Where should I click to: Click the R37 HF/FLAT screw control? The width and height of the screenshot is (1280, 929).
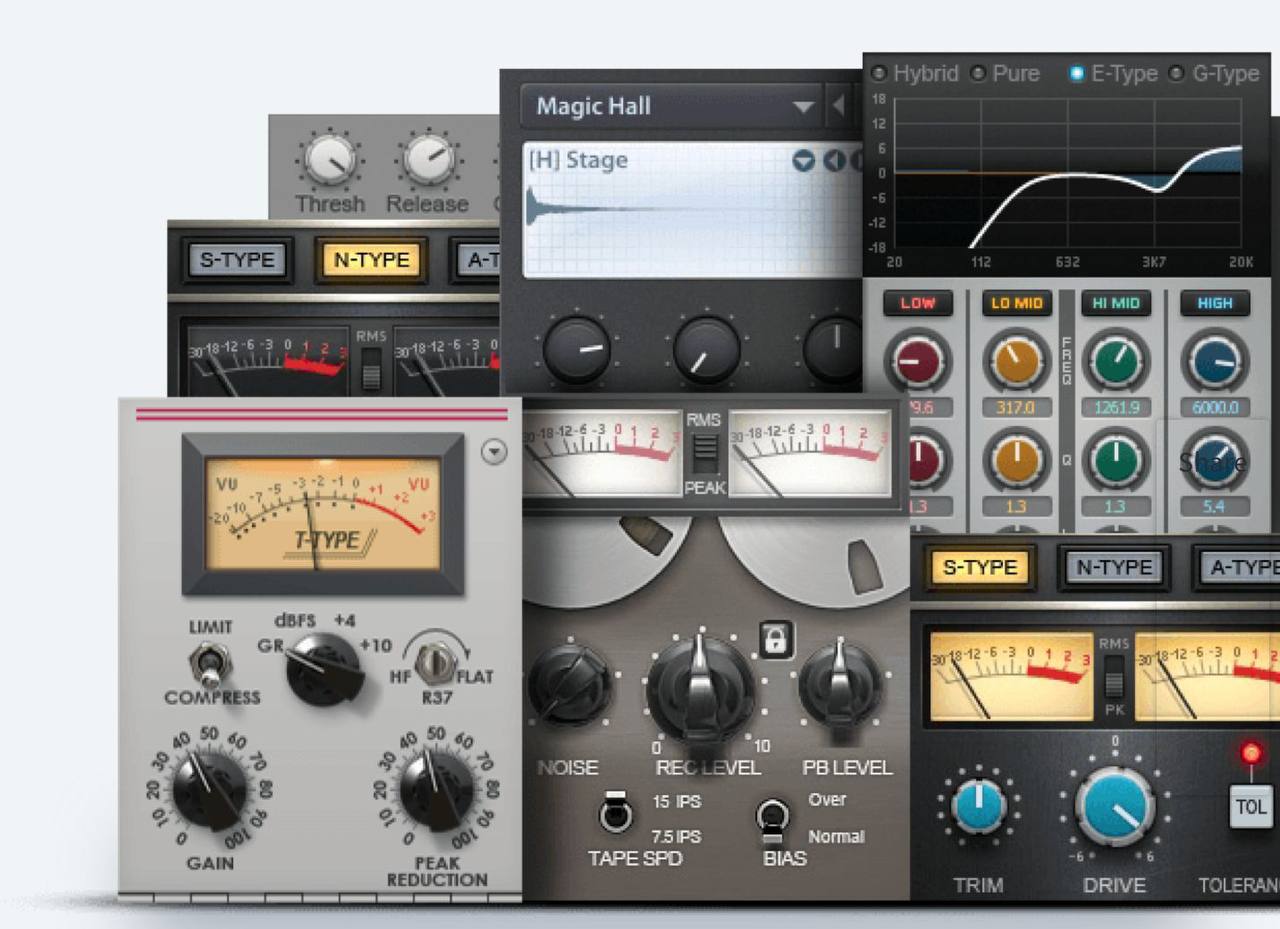pos(436,660)
